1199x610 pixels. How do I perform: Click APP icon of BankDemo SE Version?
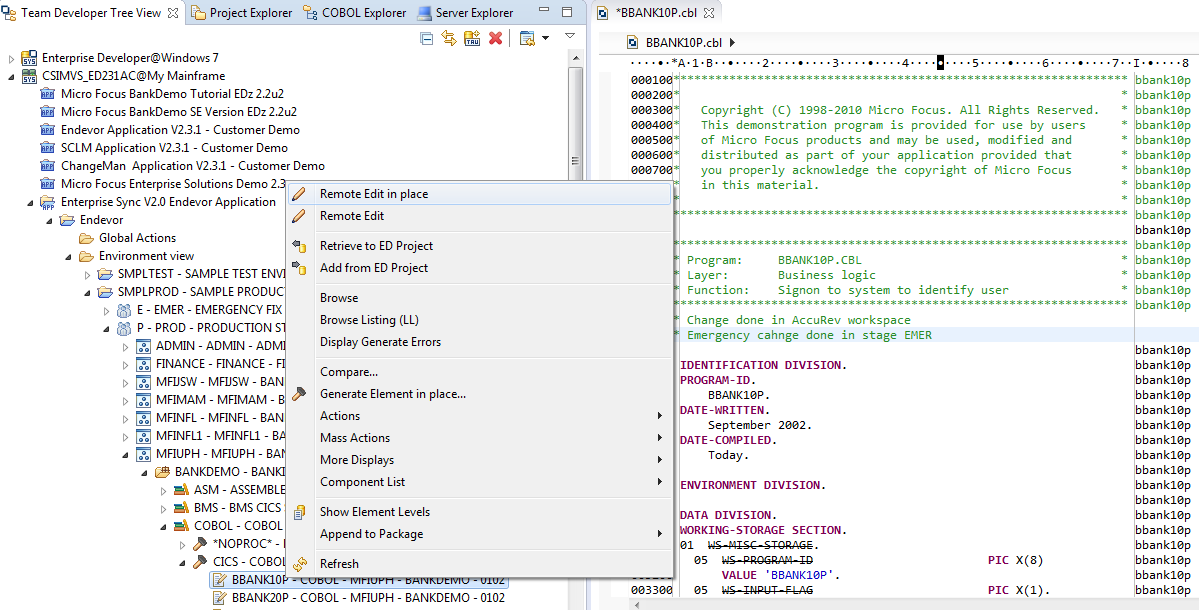[47, 112]
